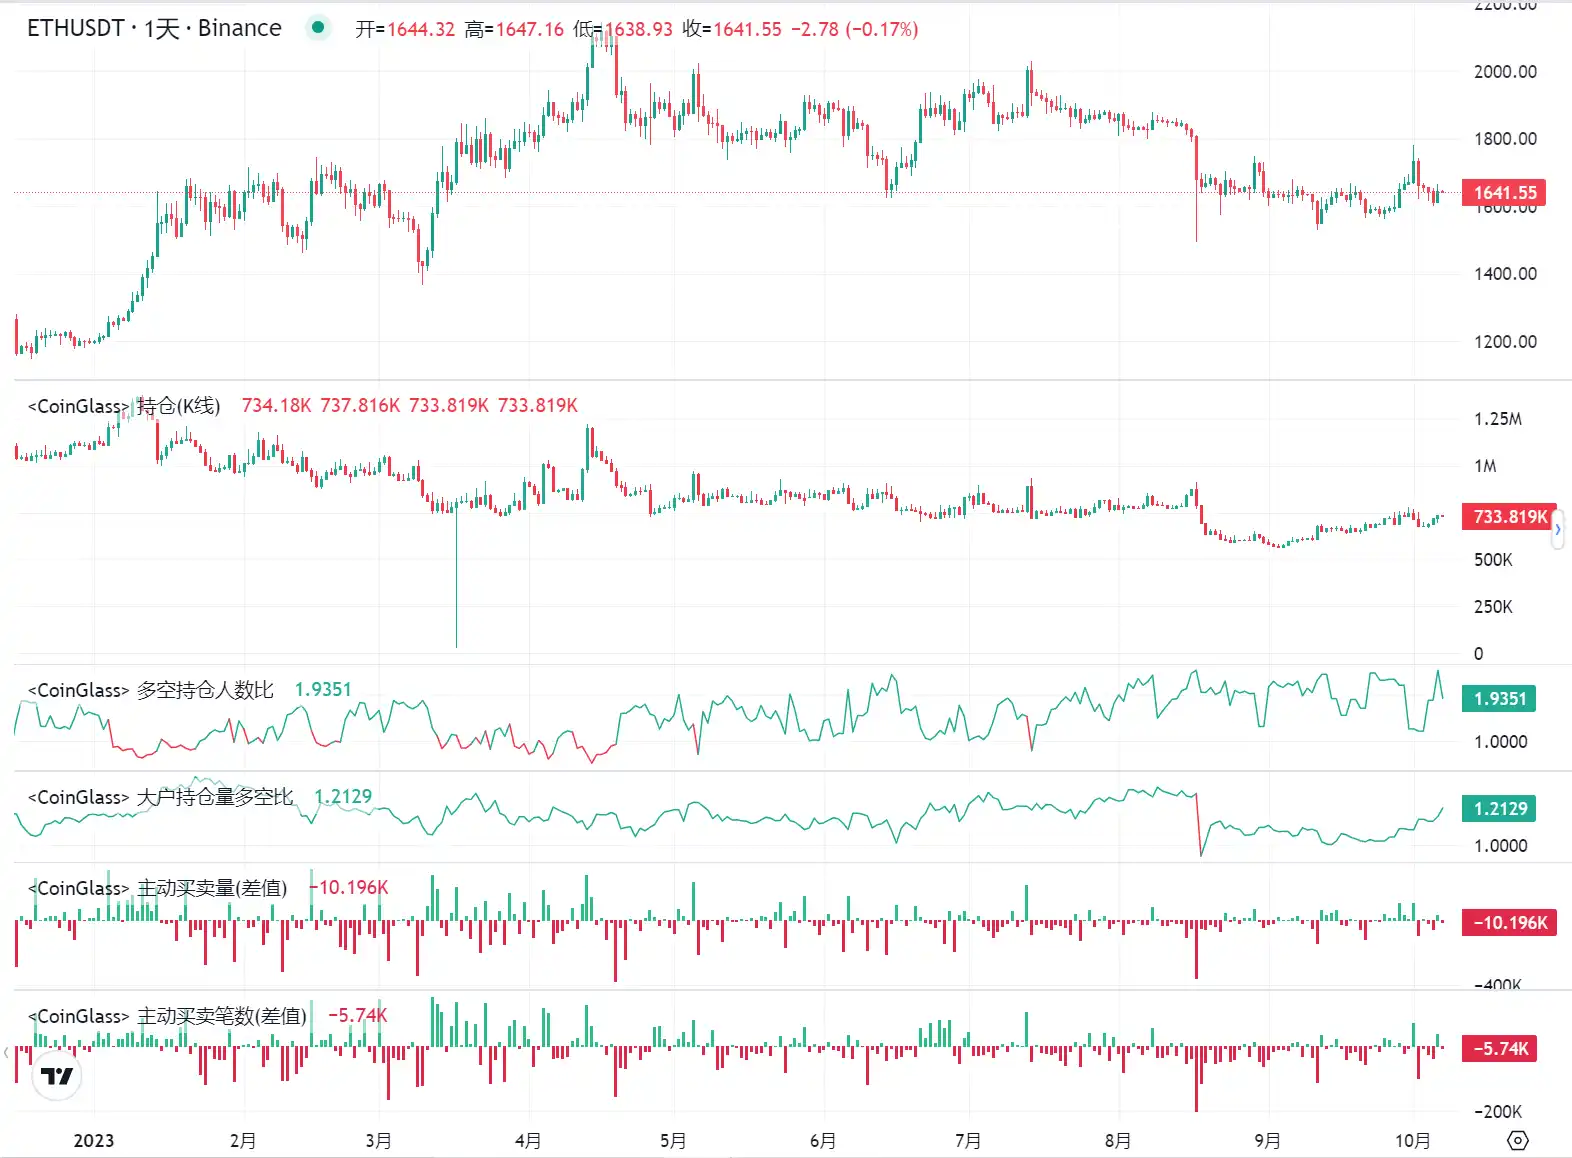Click the TradingView logo badge
The image size is (1572, 1158).
pyautogui.click(x=57, y=1076)
